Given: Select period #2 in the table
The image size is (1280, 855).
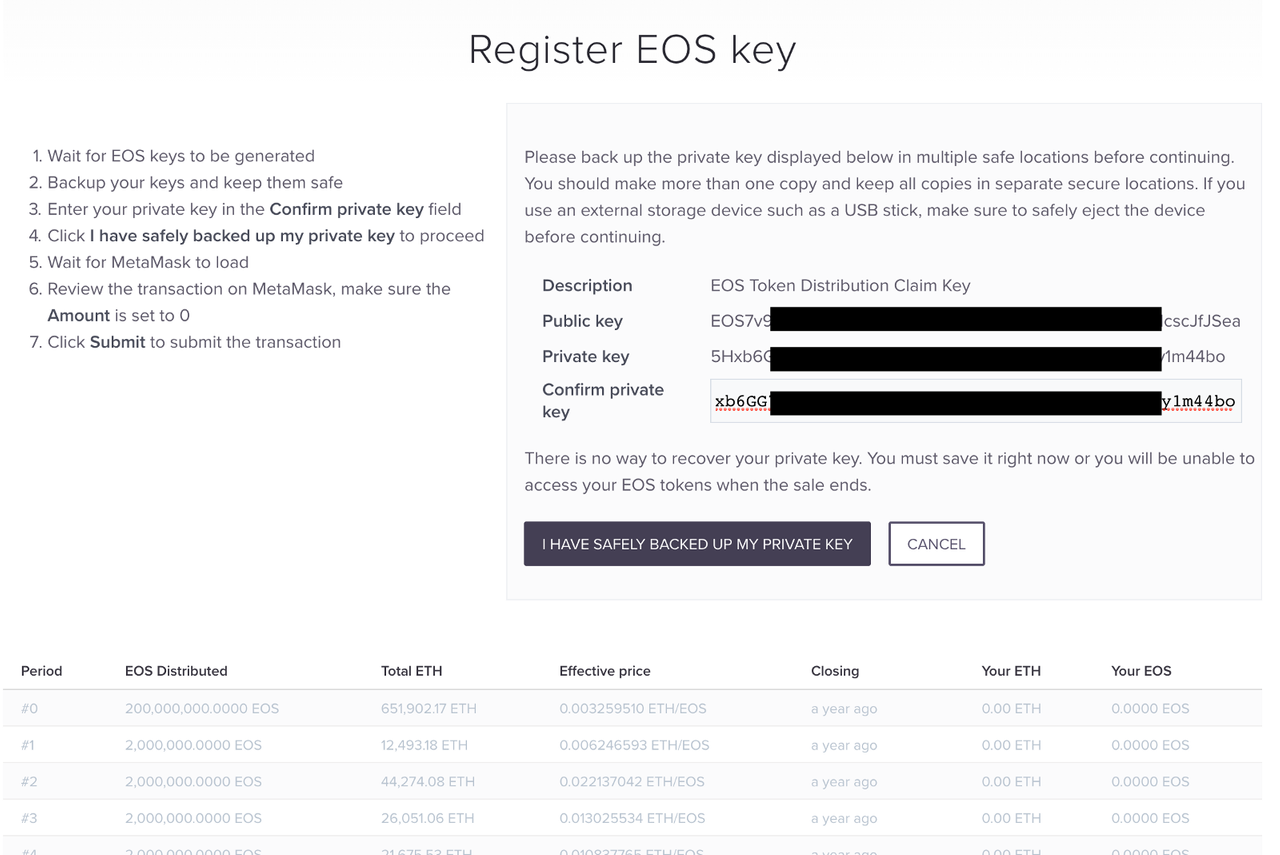Looking at the screenshot, I should (x=29, y=782).
